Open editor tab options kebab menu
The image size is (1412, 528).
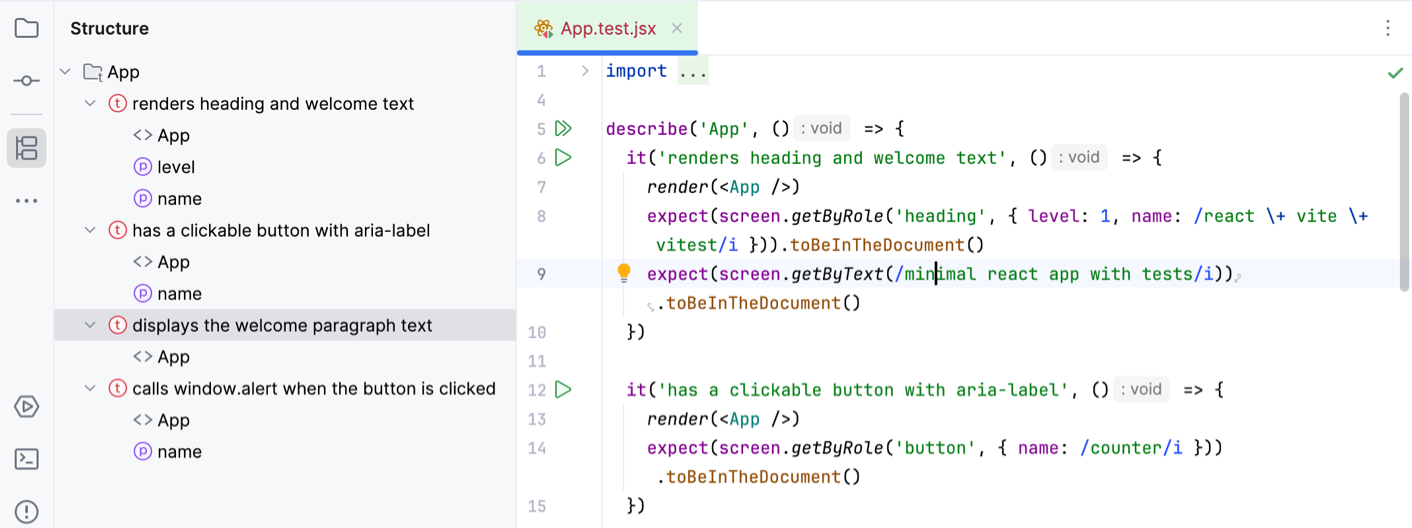1388,29
